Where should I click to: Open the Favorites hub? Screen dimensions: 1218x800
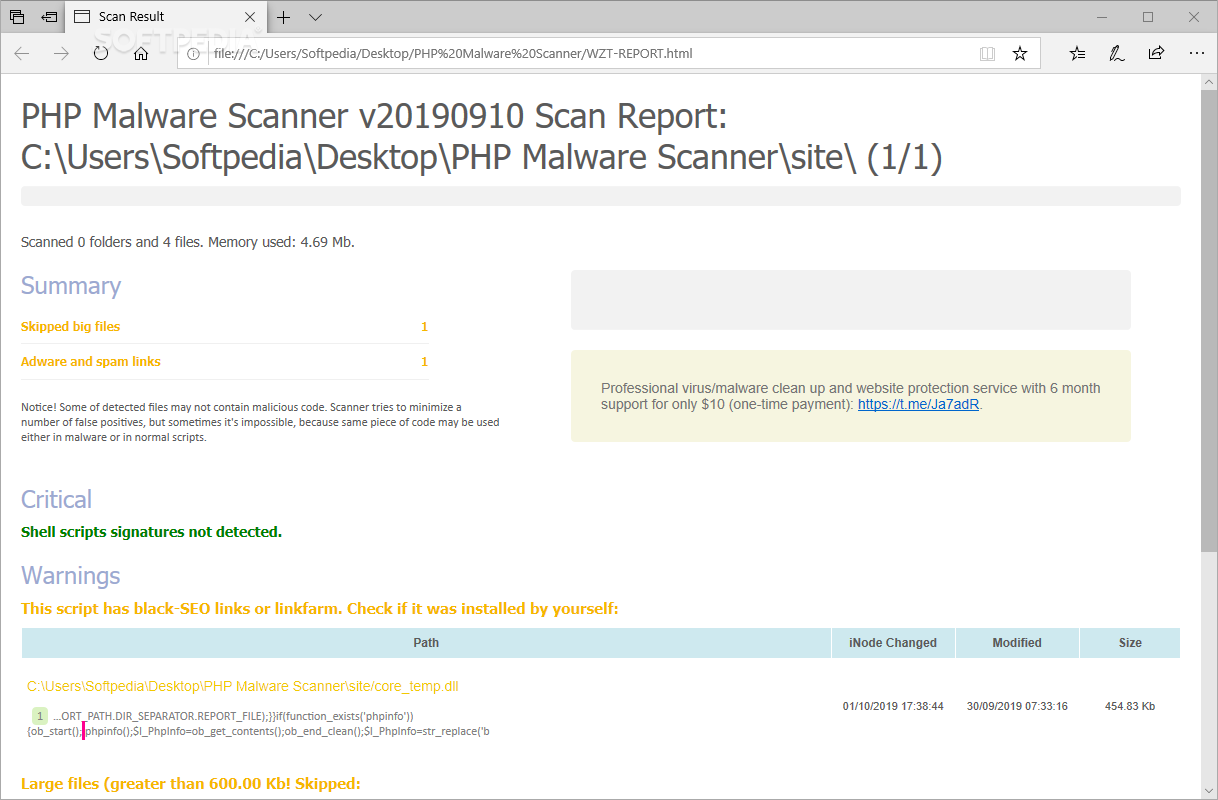pyautogui.click(x=1077, y=54)
